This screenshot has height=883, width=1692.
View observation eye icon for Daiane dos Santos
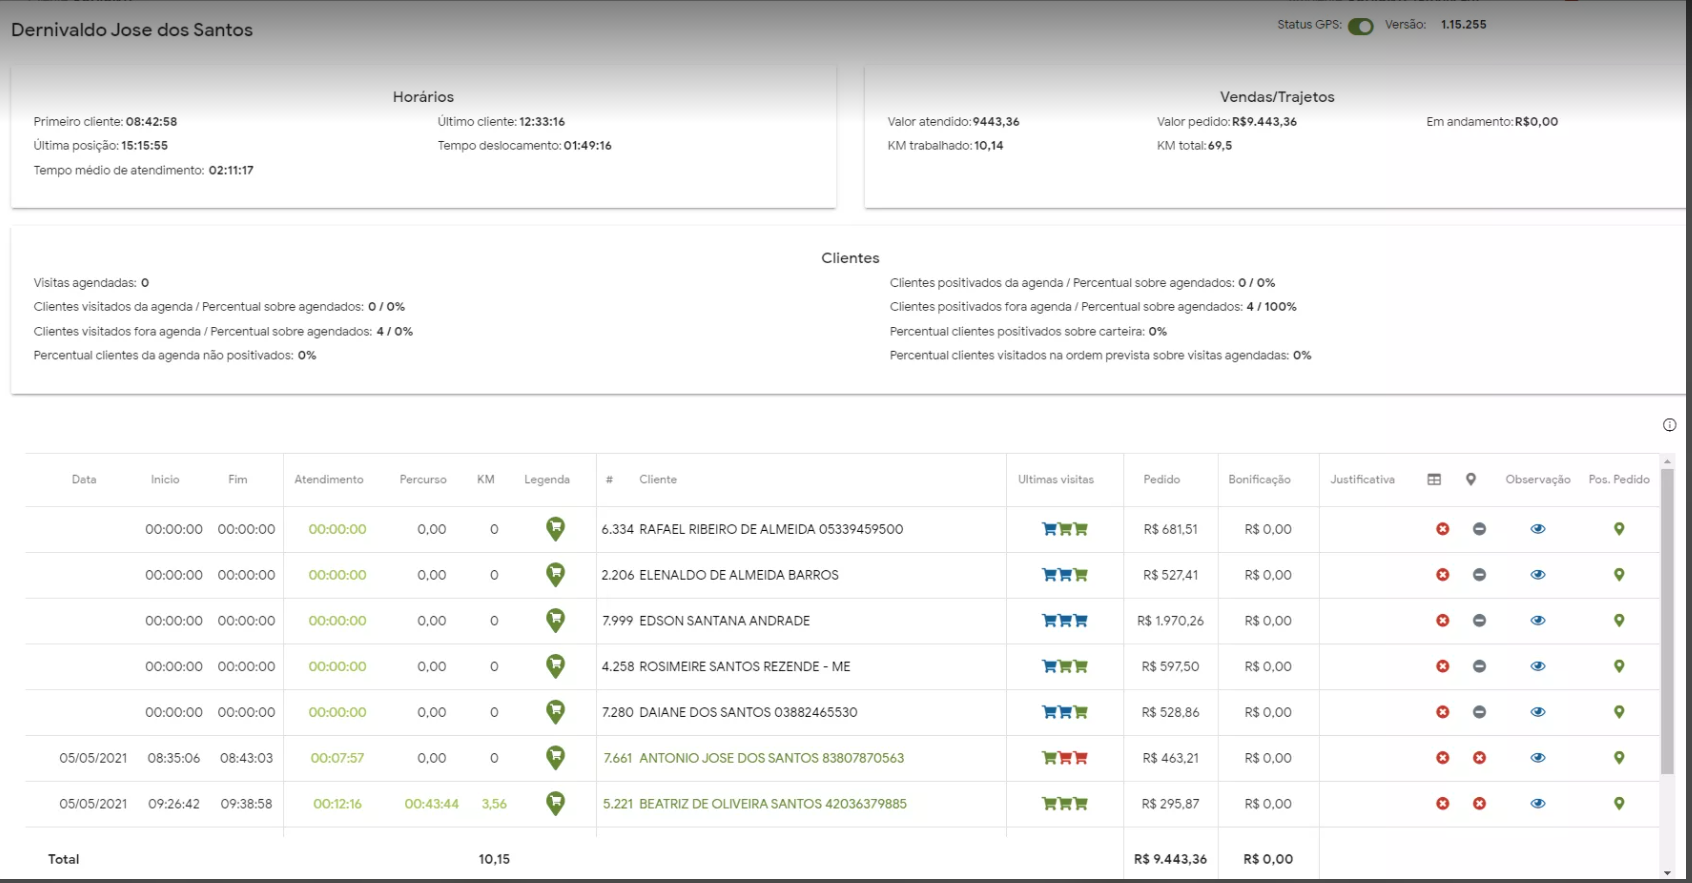click(x=1538, y=713)
